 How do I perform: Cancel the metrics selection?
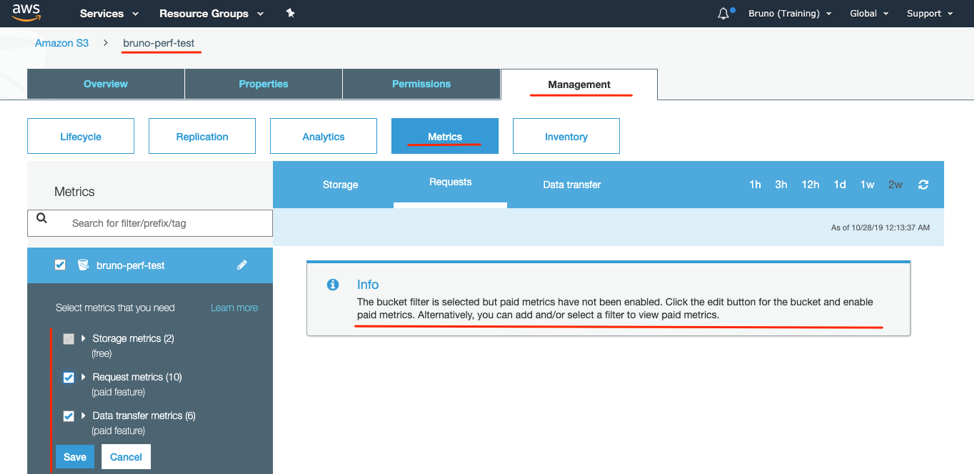(x=126, y=457)
